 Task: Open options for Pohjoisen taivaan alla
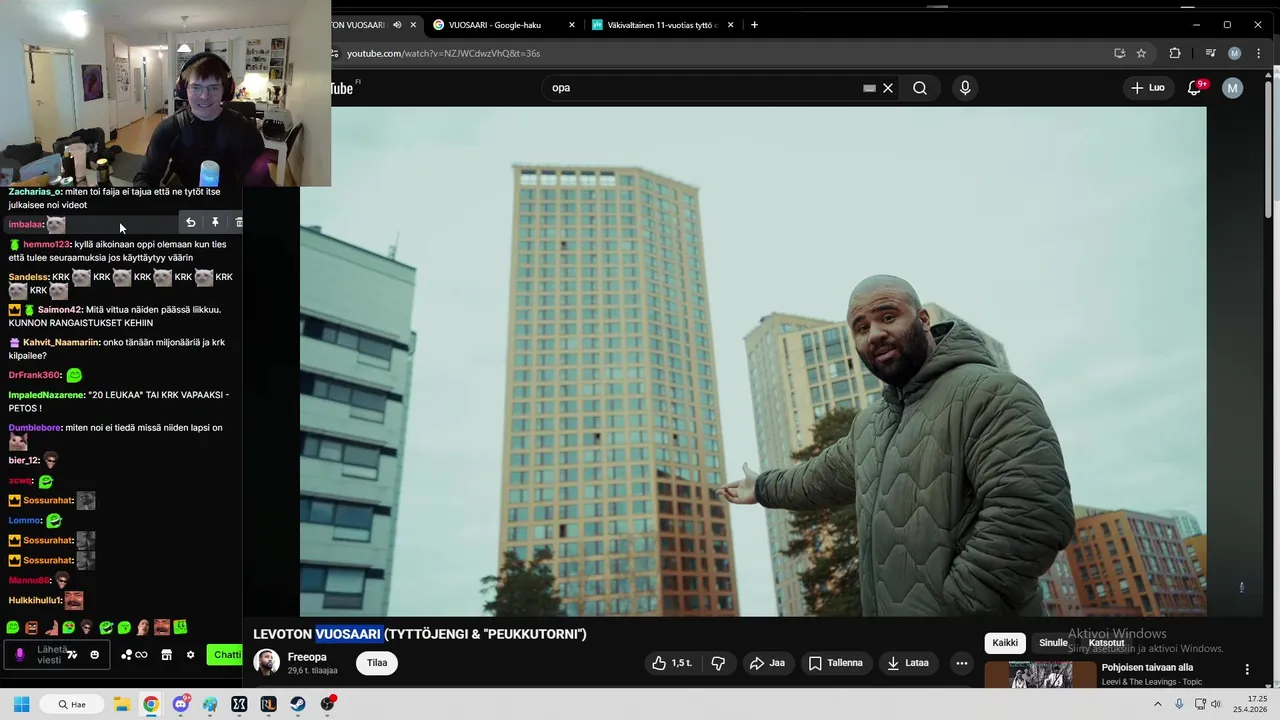click(x=1247, y=669)
